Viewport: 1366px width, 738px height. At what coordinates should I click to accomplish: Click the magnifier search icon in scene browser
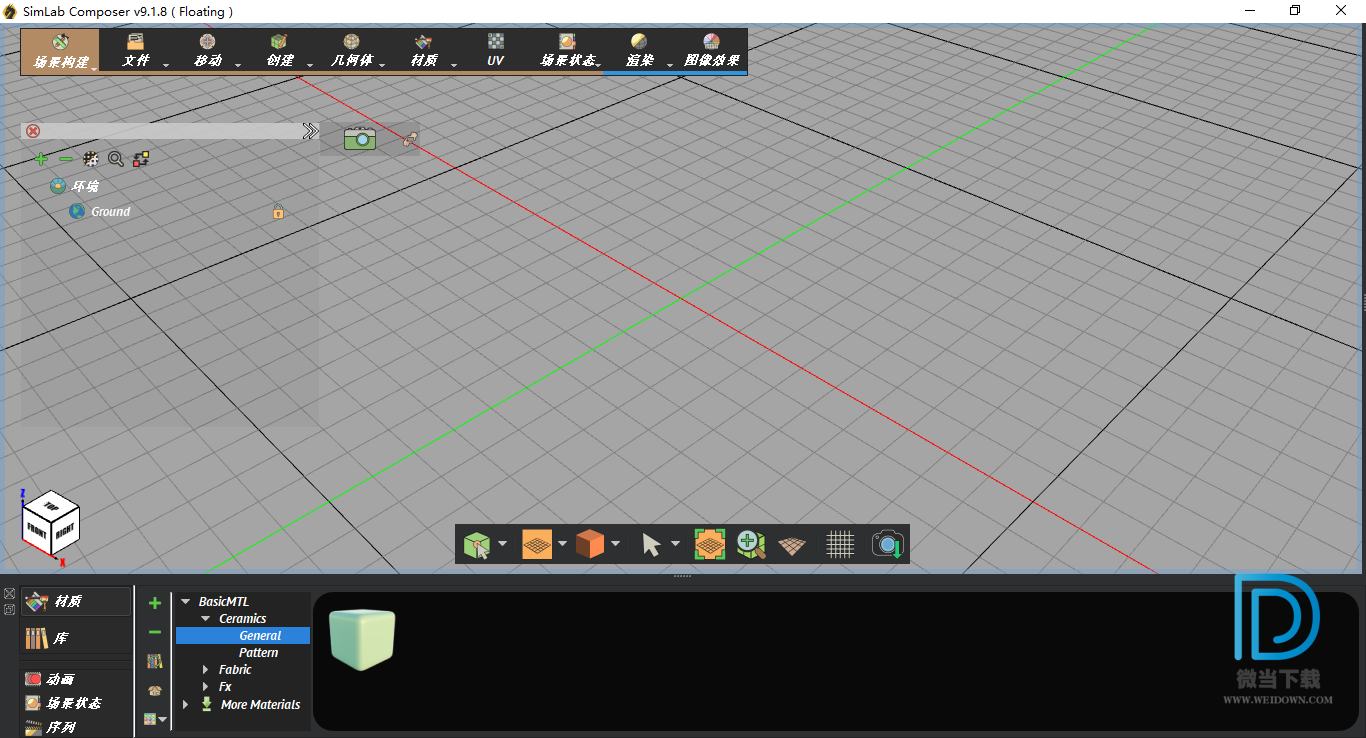click(116, 159)
